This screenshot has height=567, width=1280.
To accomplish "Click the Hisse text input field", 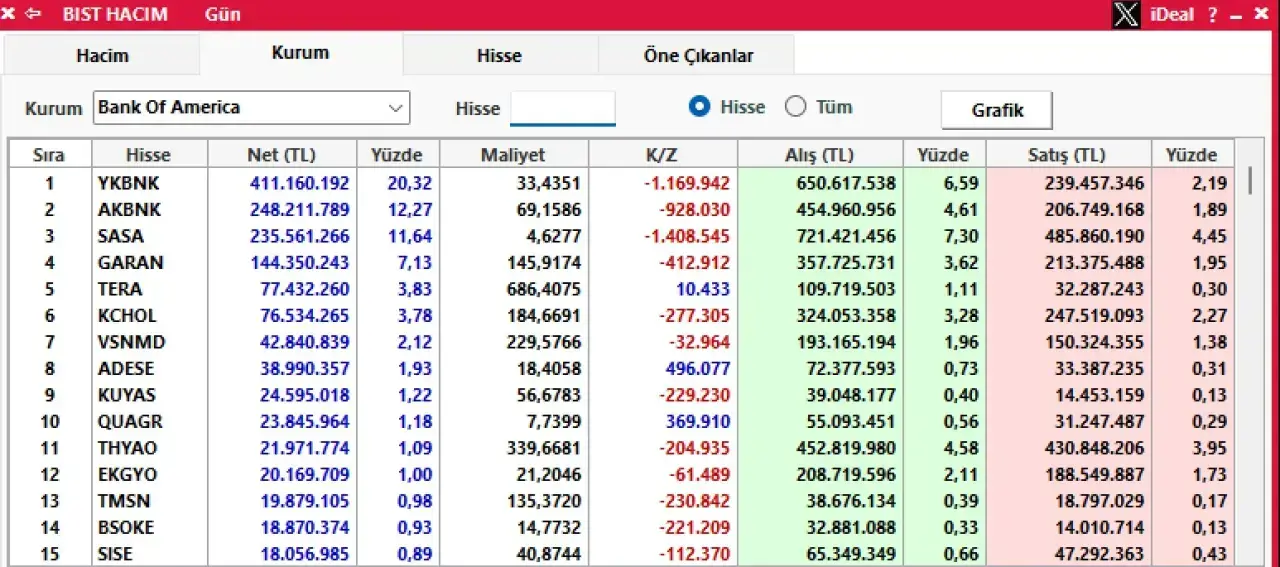I will (562, 108).
